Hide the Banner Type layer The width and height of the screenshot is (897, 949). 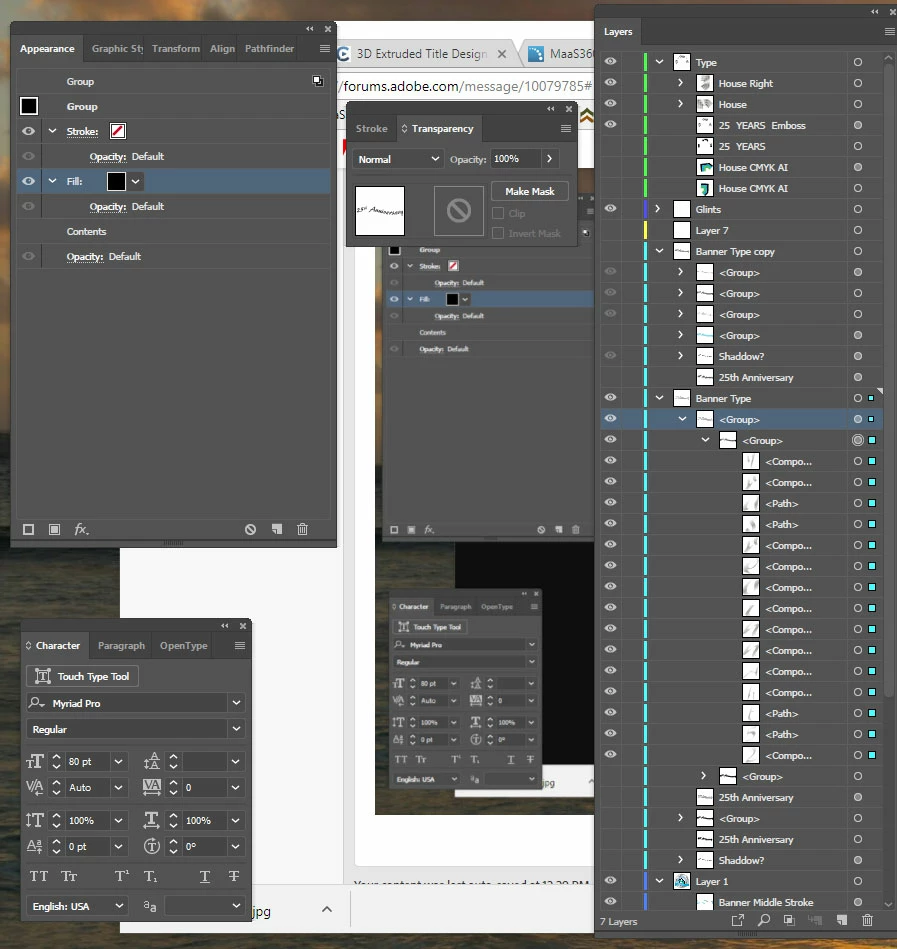[611, 397]
